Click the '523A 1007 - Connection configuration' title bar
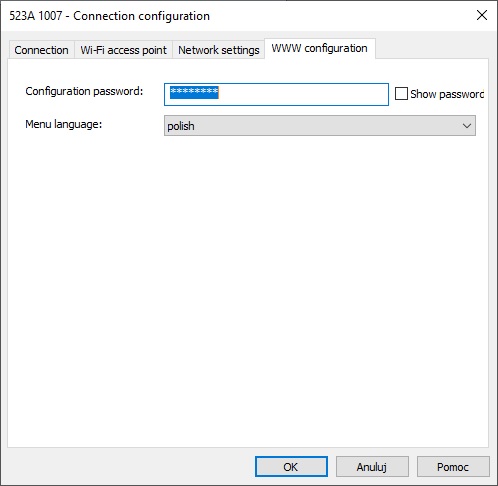This screenshot has height=486, width=498. [x=110, y=16]
